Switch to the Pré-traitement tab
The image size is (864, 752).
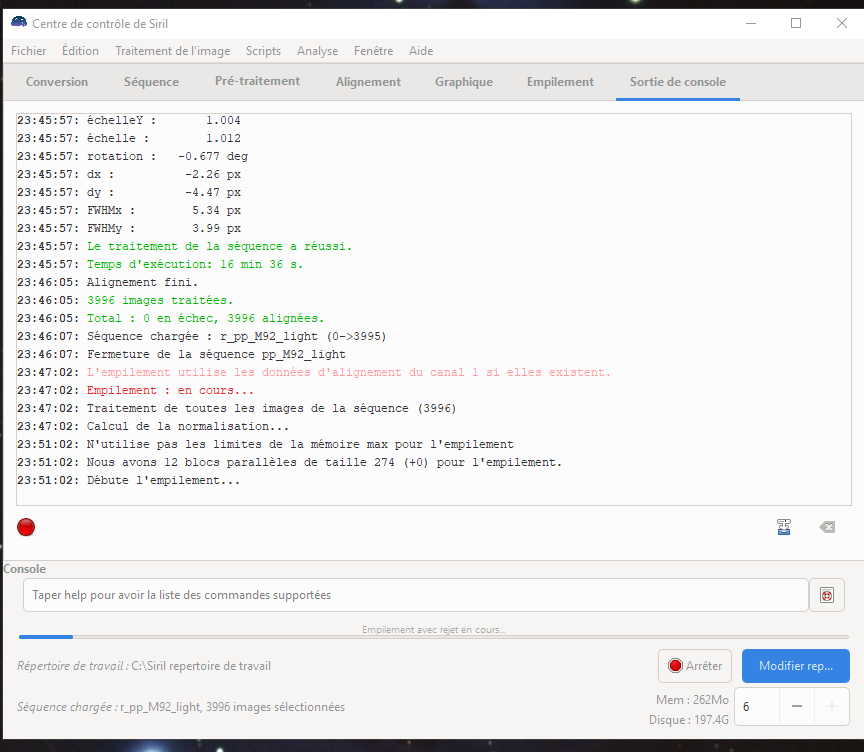click(x=257, y=82)
